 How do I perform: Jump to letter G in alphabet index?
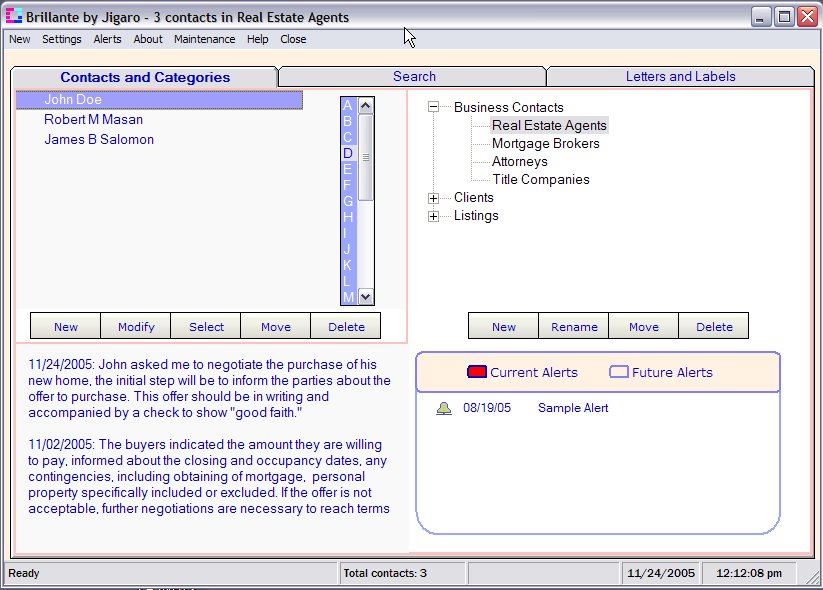tap(348, 201)
